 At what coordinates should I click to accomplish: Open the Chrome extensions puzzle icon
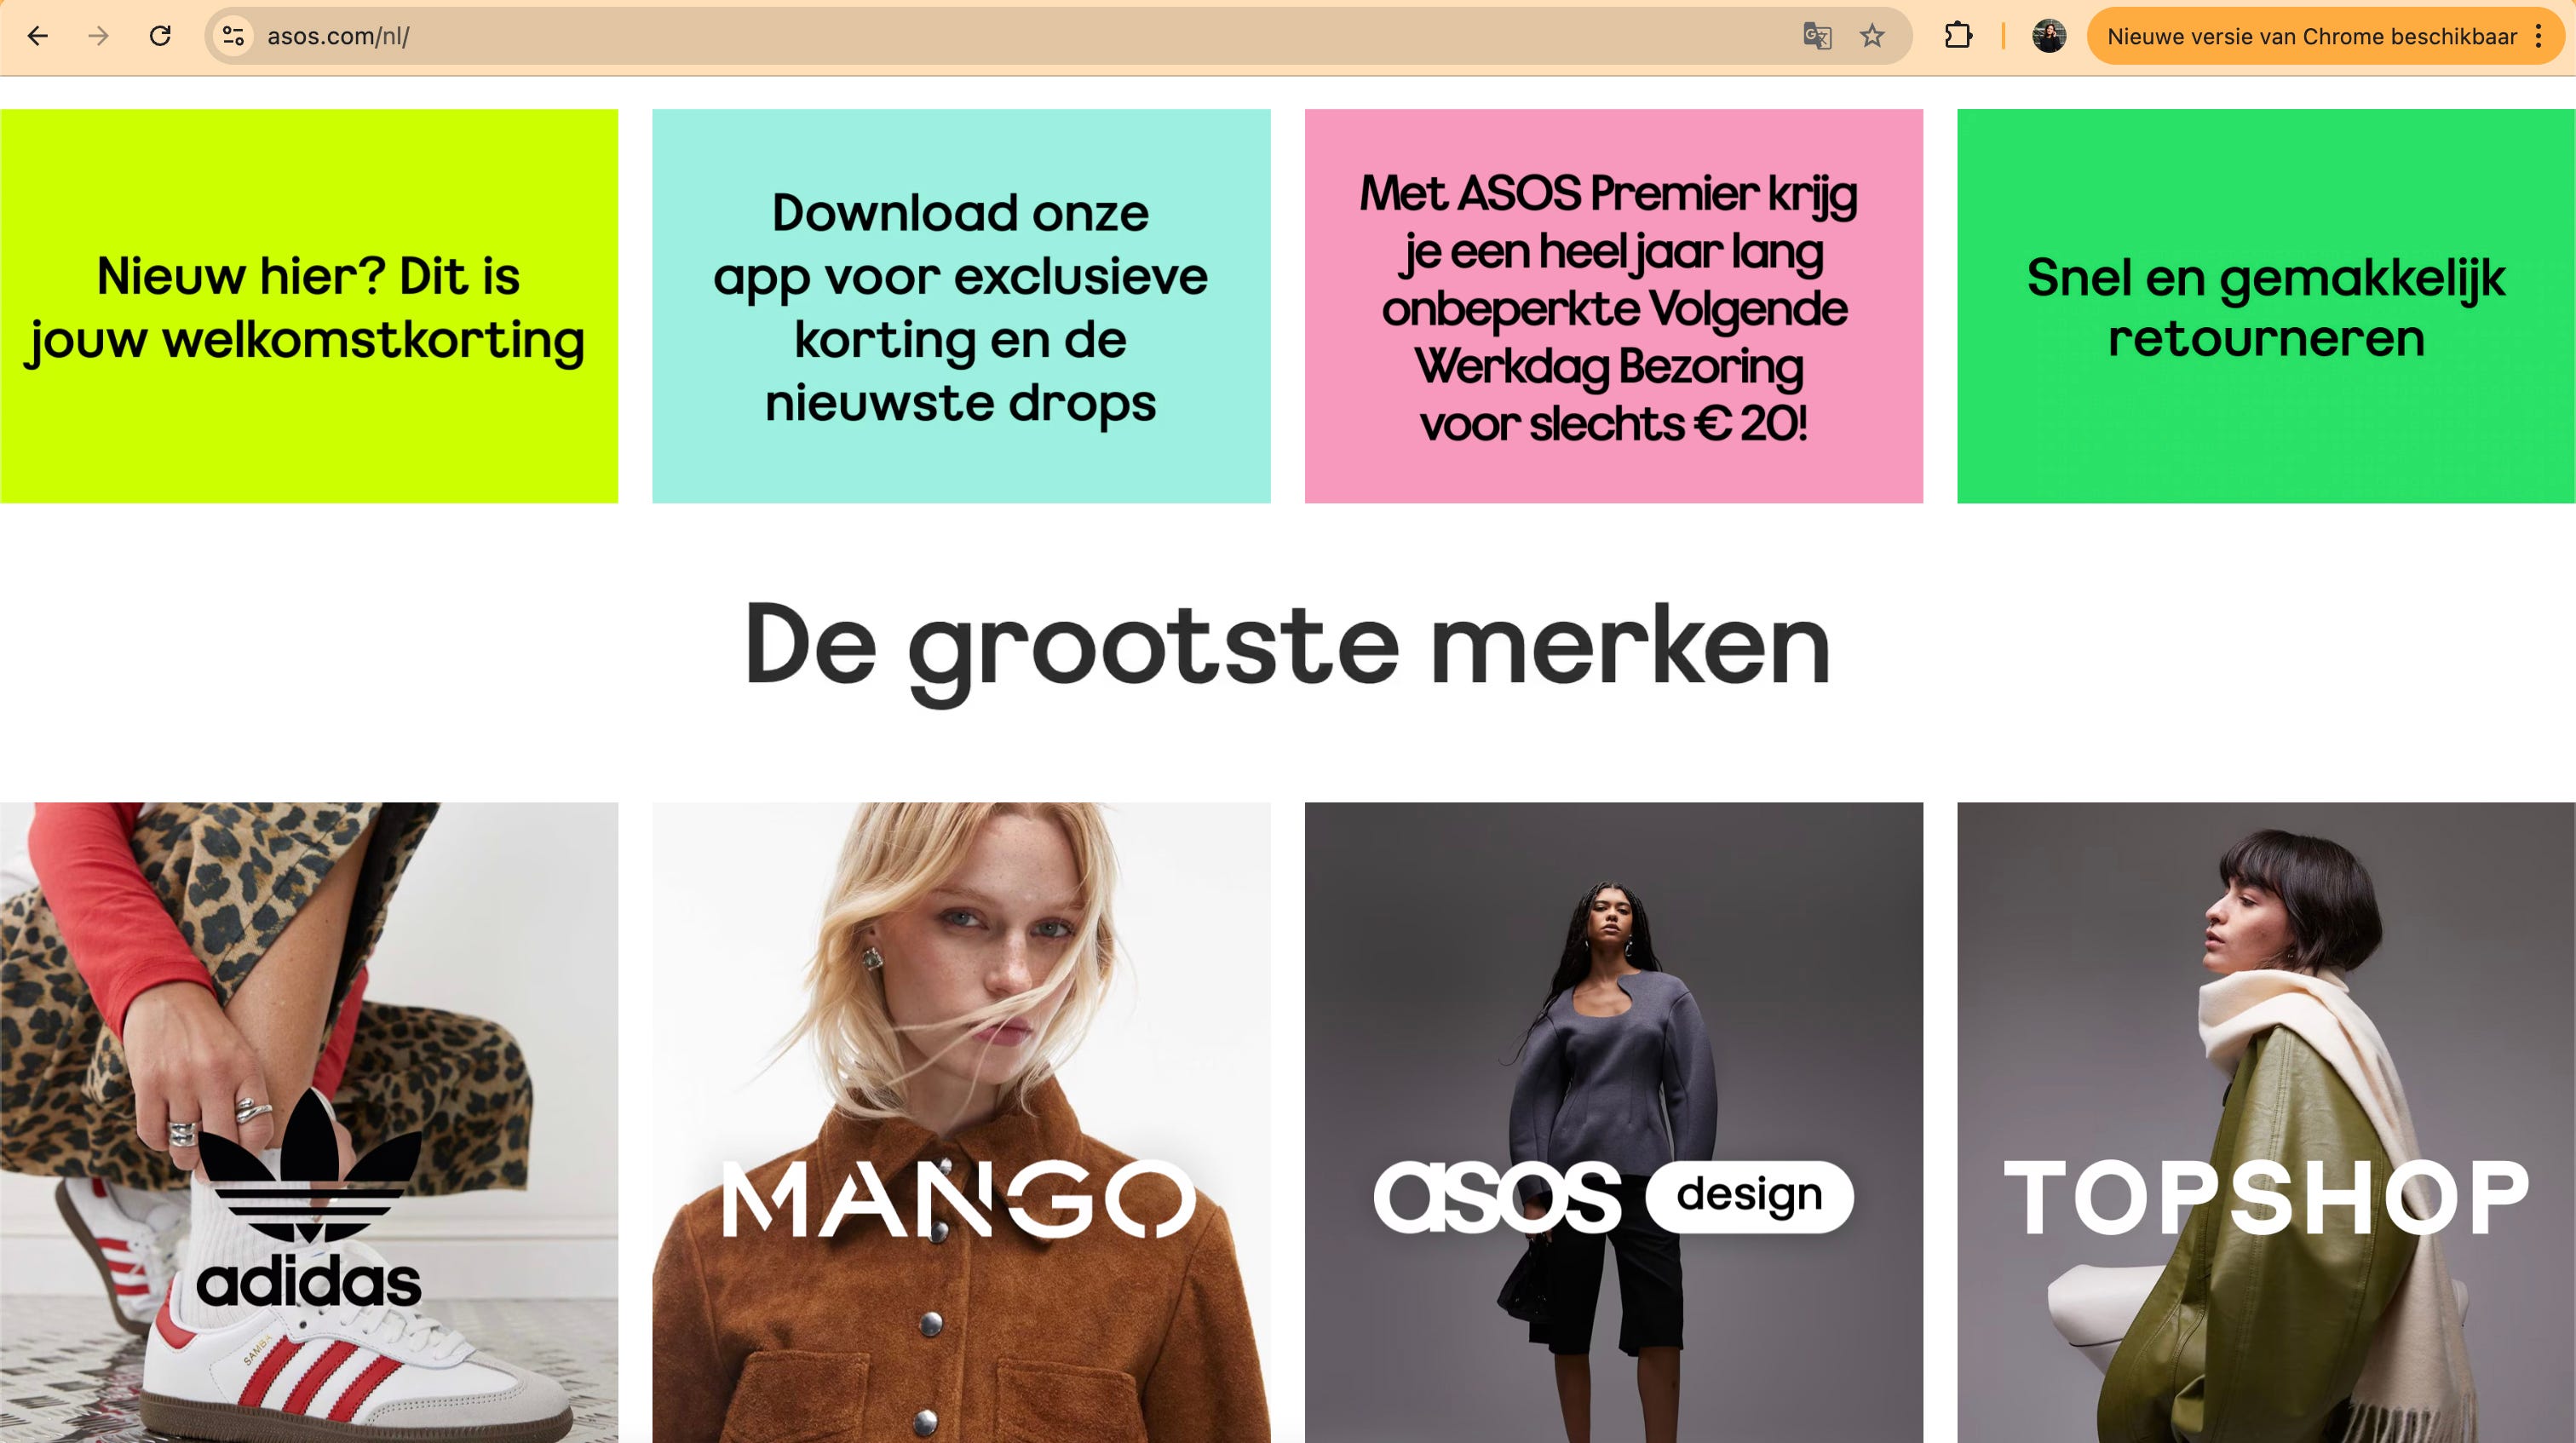tap(1958, 36)
